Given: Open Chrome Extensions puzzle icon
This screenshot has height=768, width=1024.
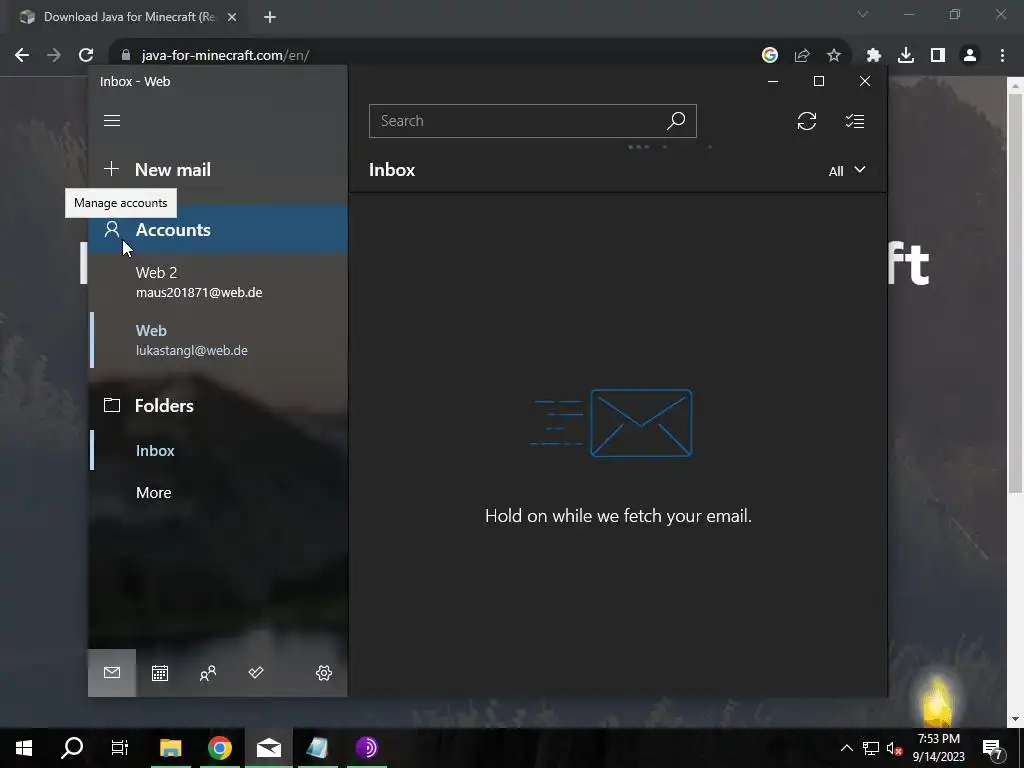Looking at the screenshot, I should 874,56.
